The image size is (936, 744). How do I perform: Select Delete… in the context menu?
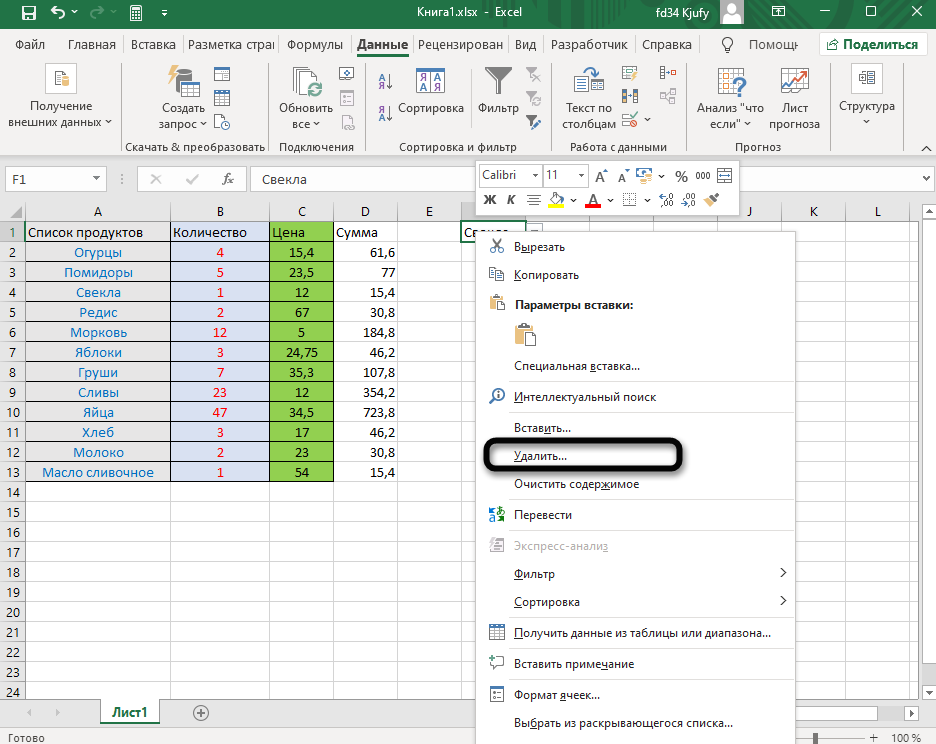click(540, 456)
